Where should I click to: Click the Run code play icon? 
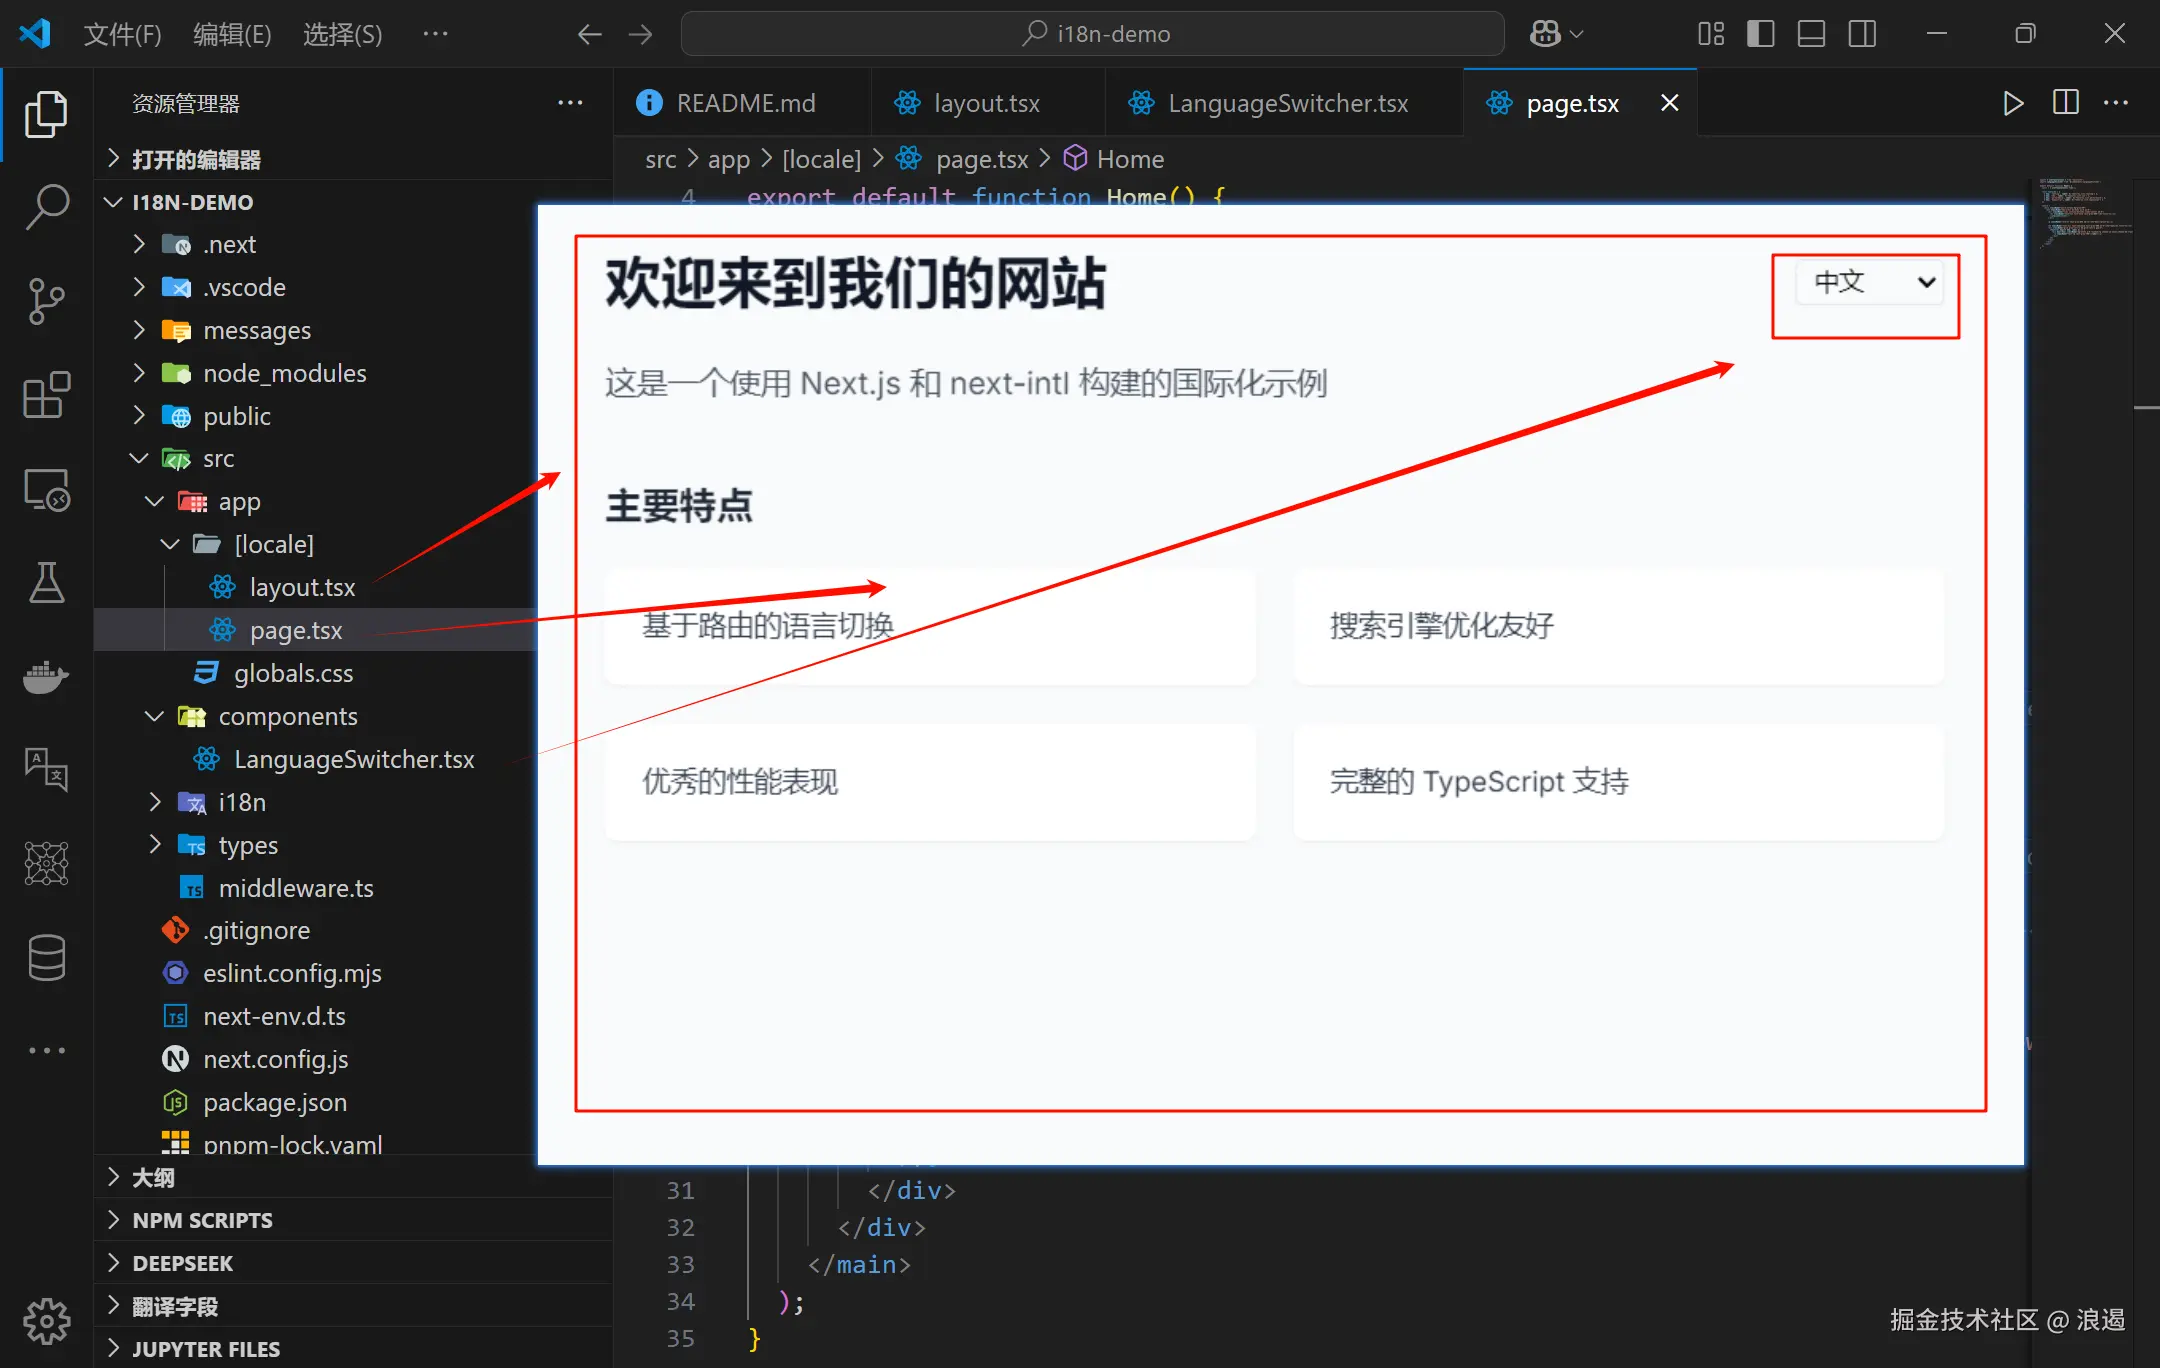click(x=2013, y=103)
